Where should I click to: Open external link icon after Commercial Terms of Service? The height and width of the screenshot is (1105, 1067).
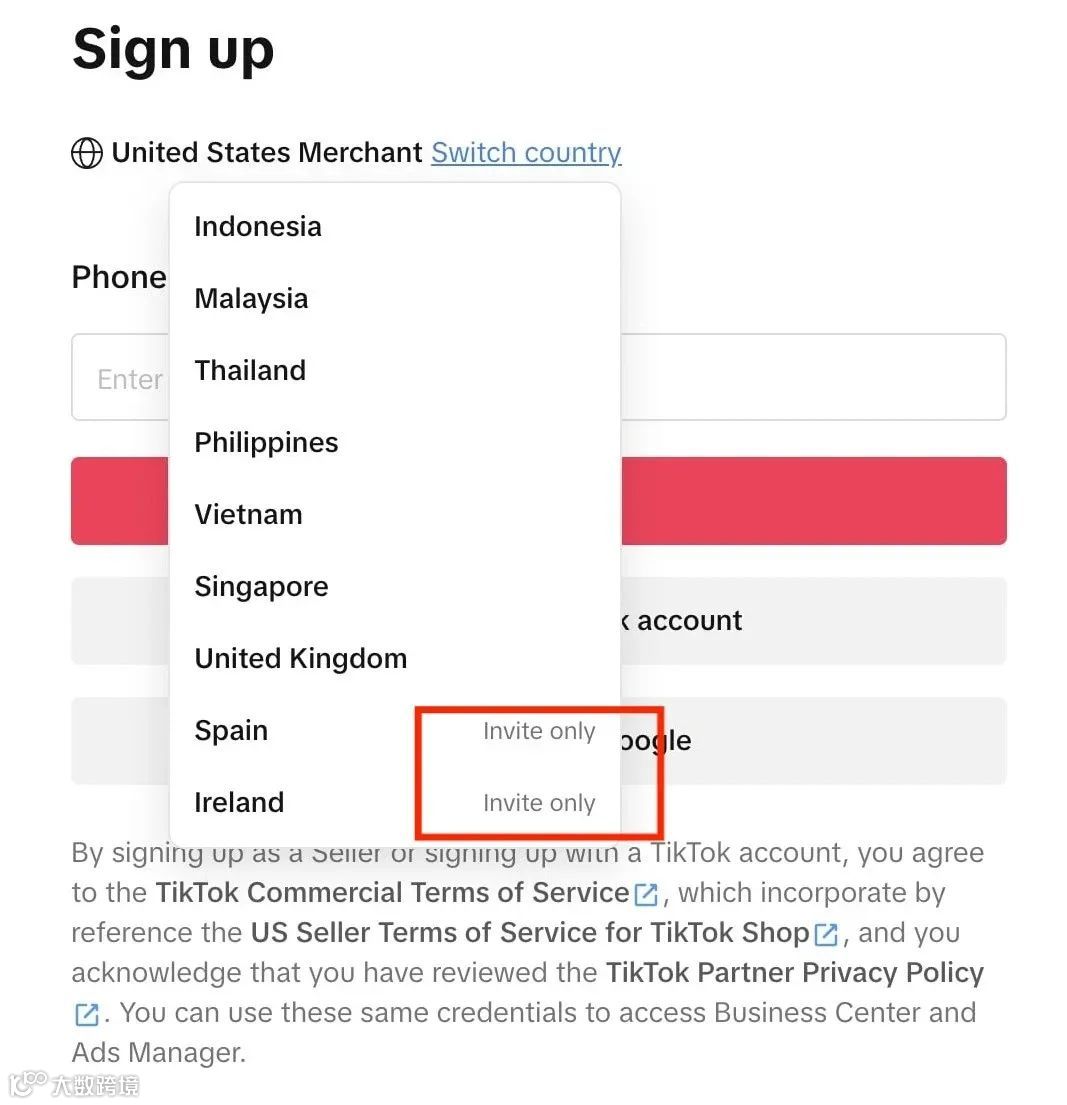coord(646,894)
